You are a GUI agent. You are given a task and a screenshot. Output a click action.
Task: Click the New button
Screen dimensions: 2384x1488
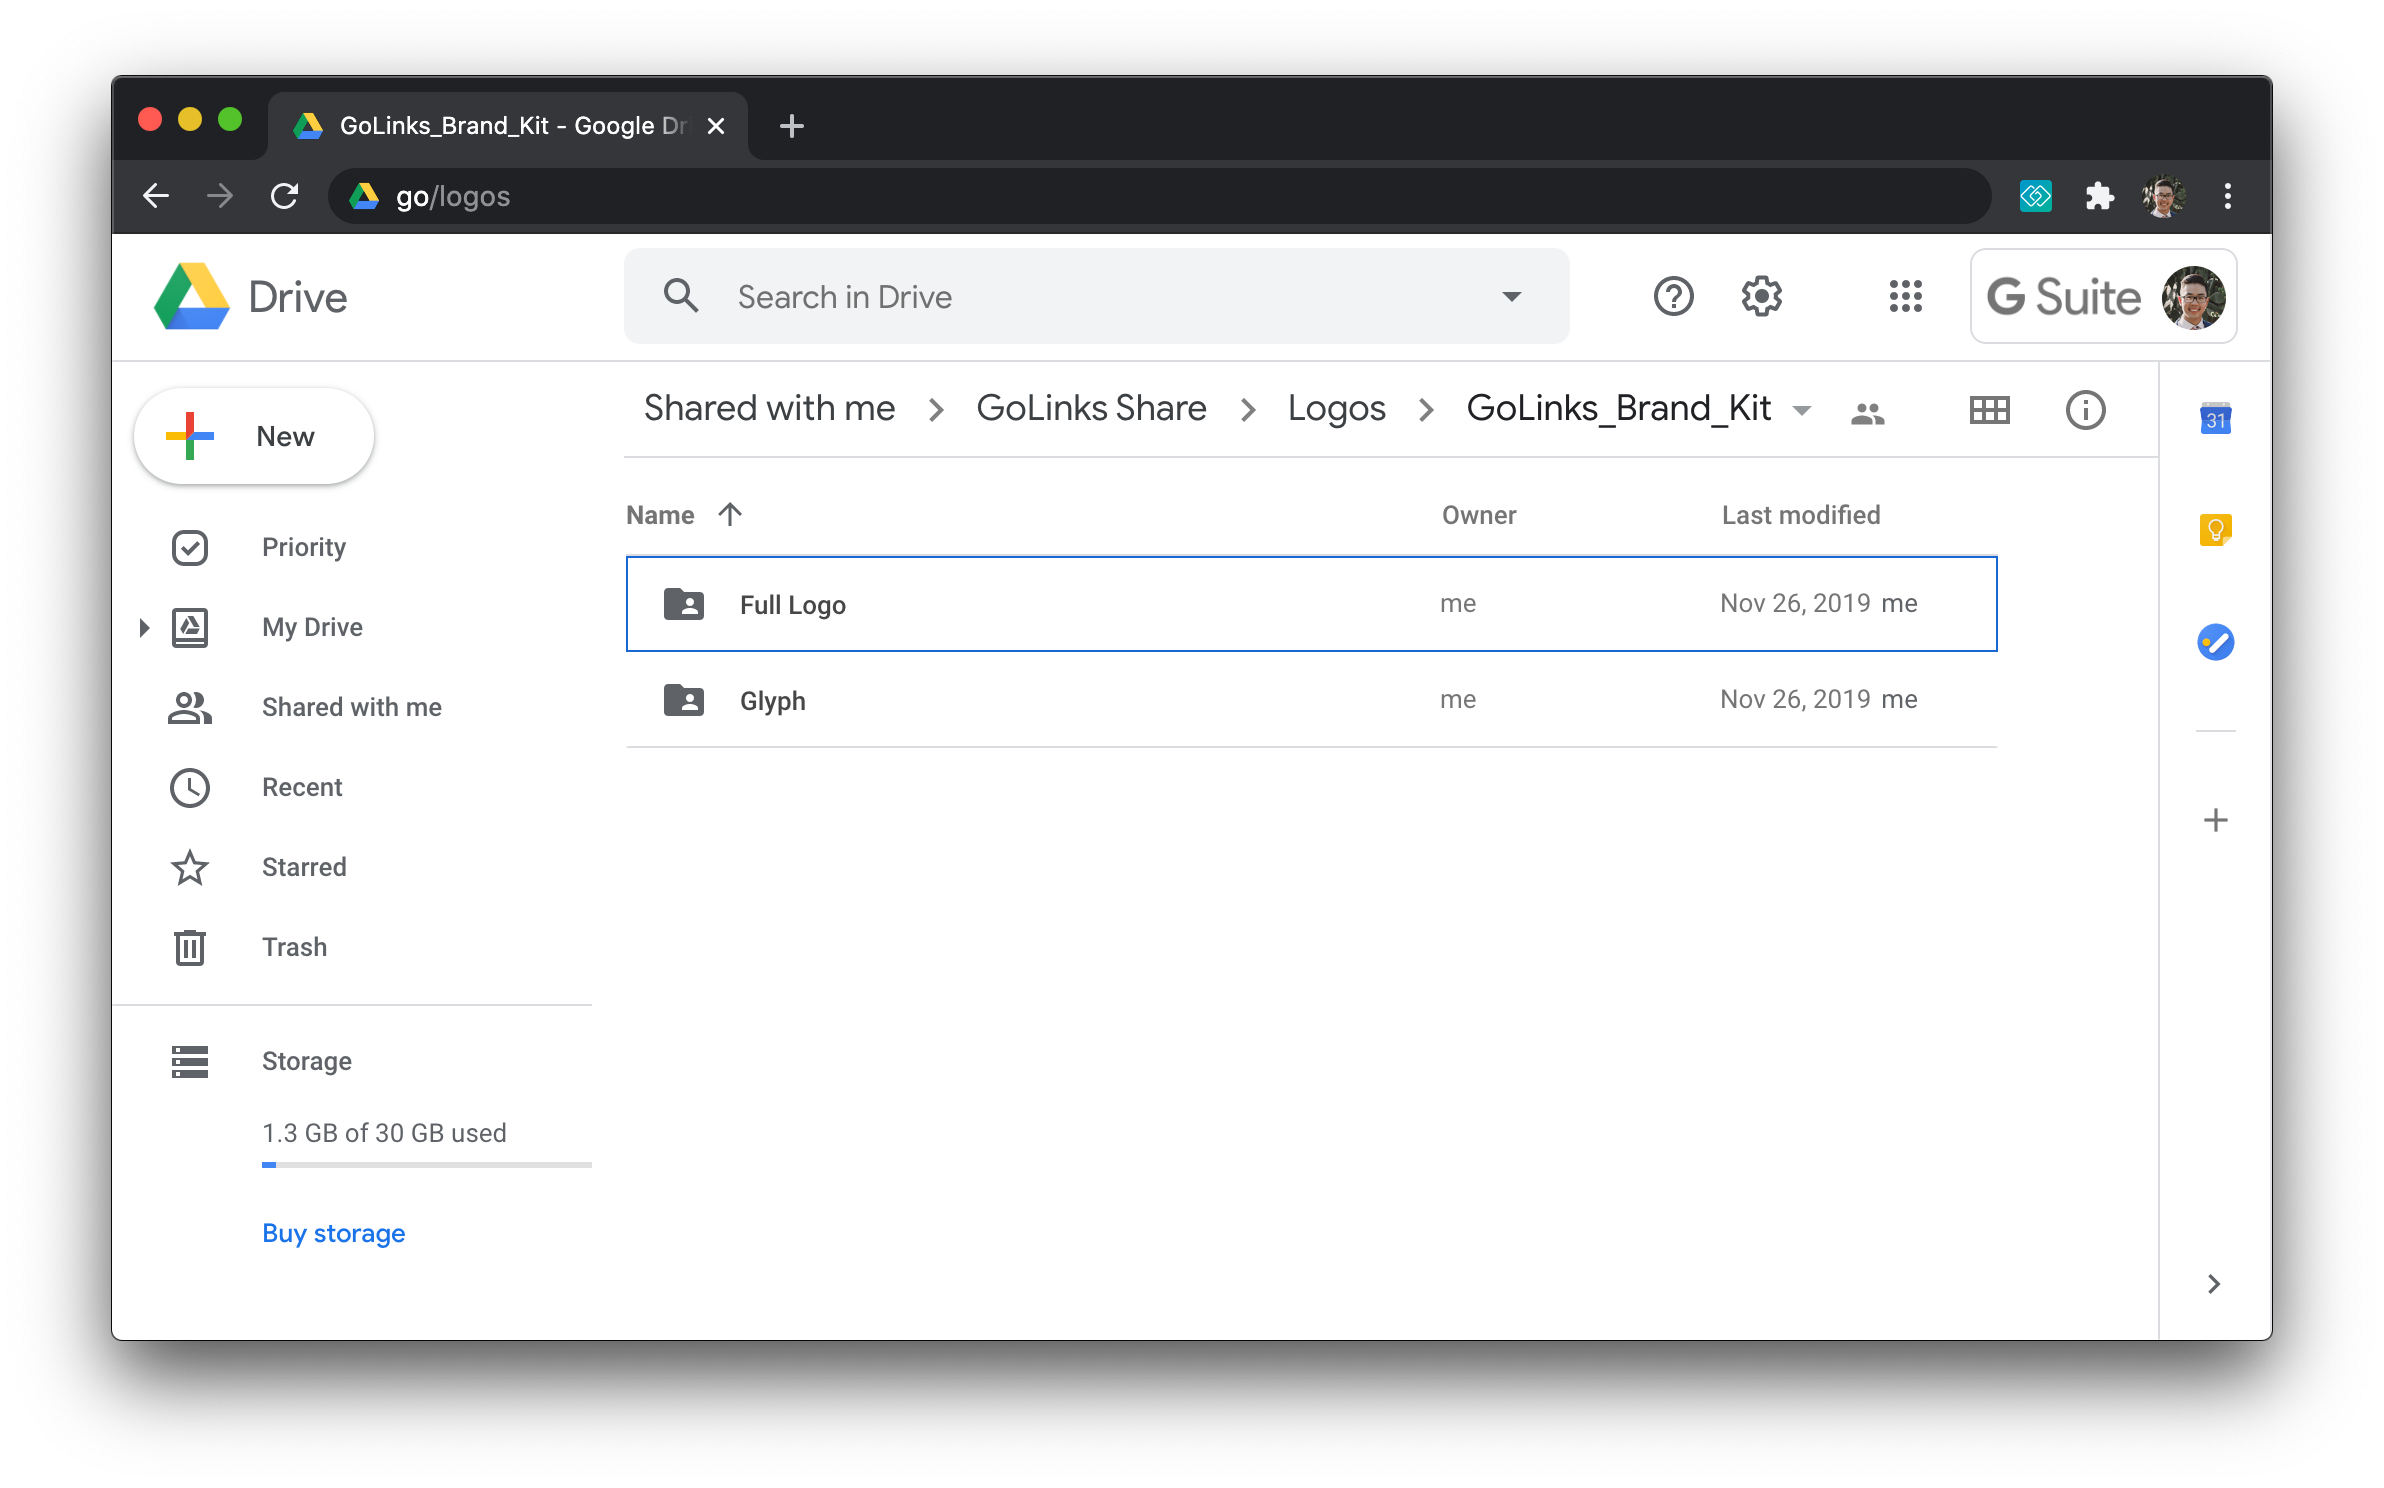point(254,436)
